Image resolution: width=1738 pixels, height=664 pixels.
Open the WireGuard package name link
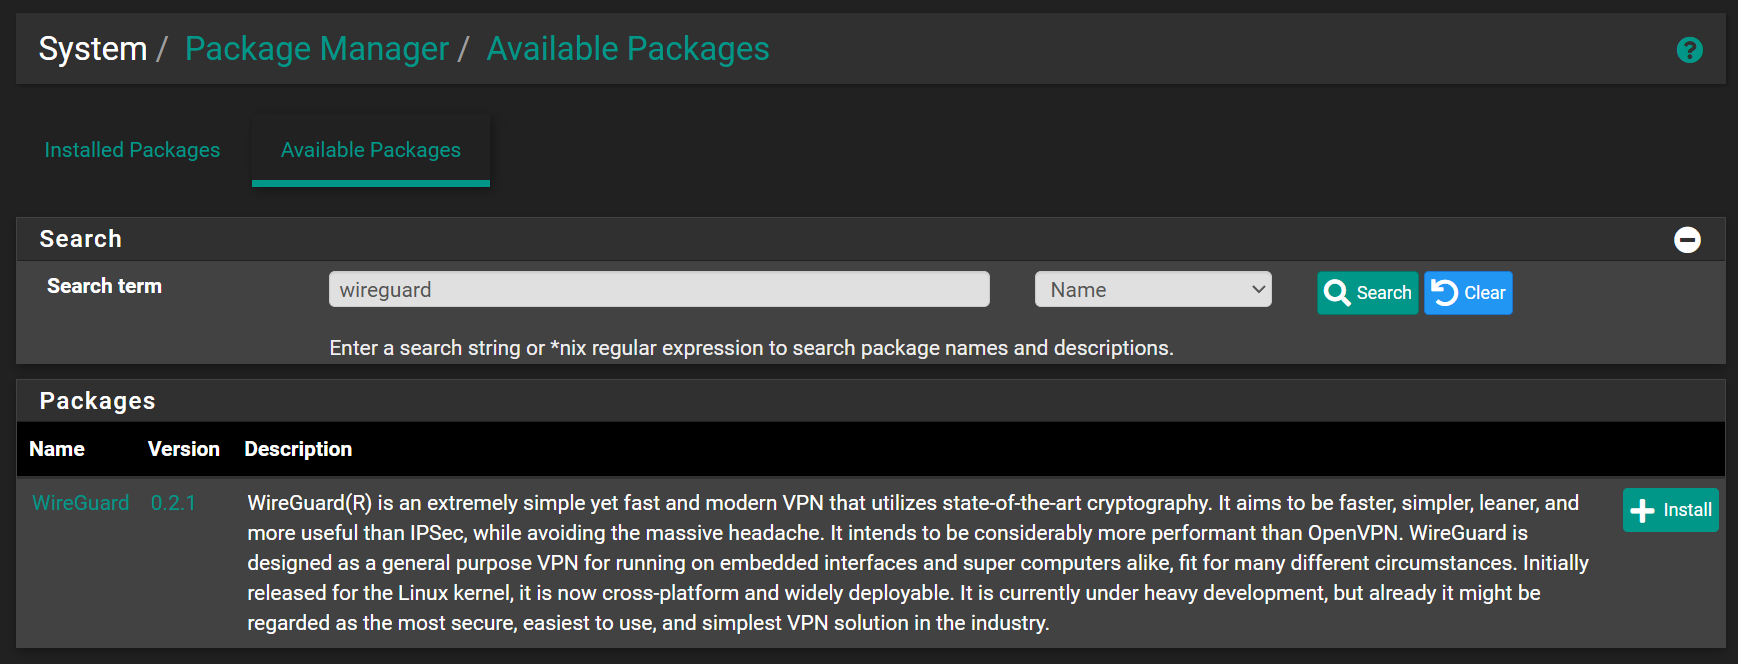click(80, 502)
